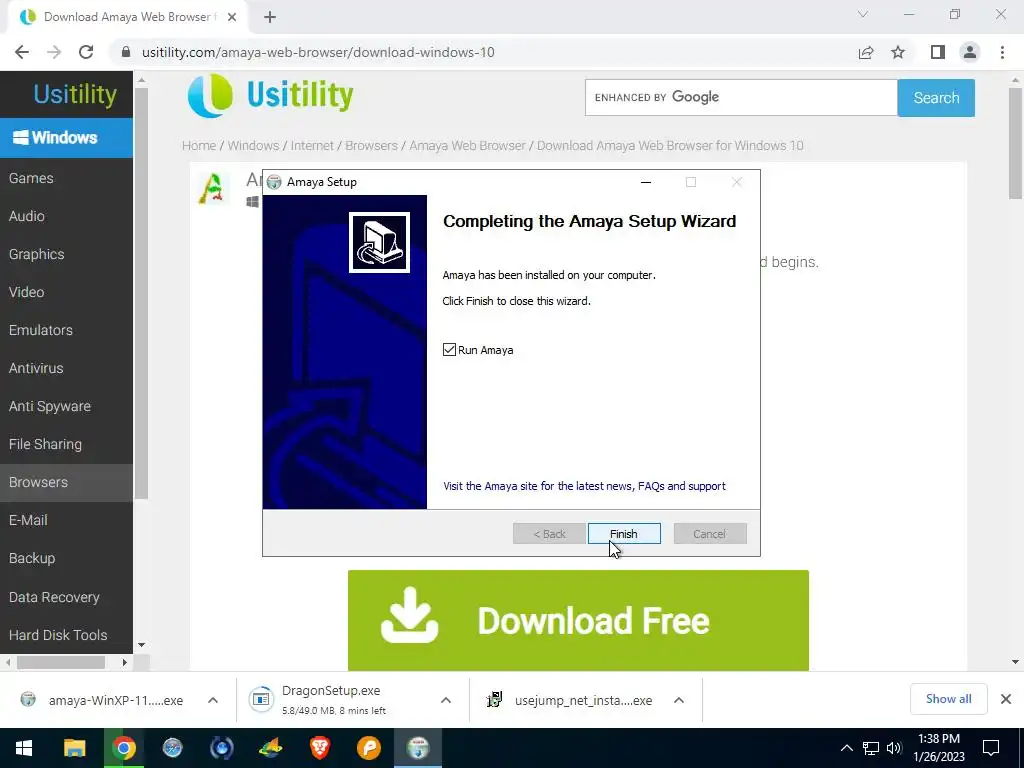Click the Usitility title in sidebar
This screenshot has height=768, width=1024.
75,94
